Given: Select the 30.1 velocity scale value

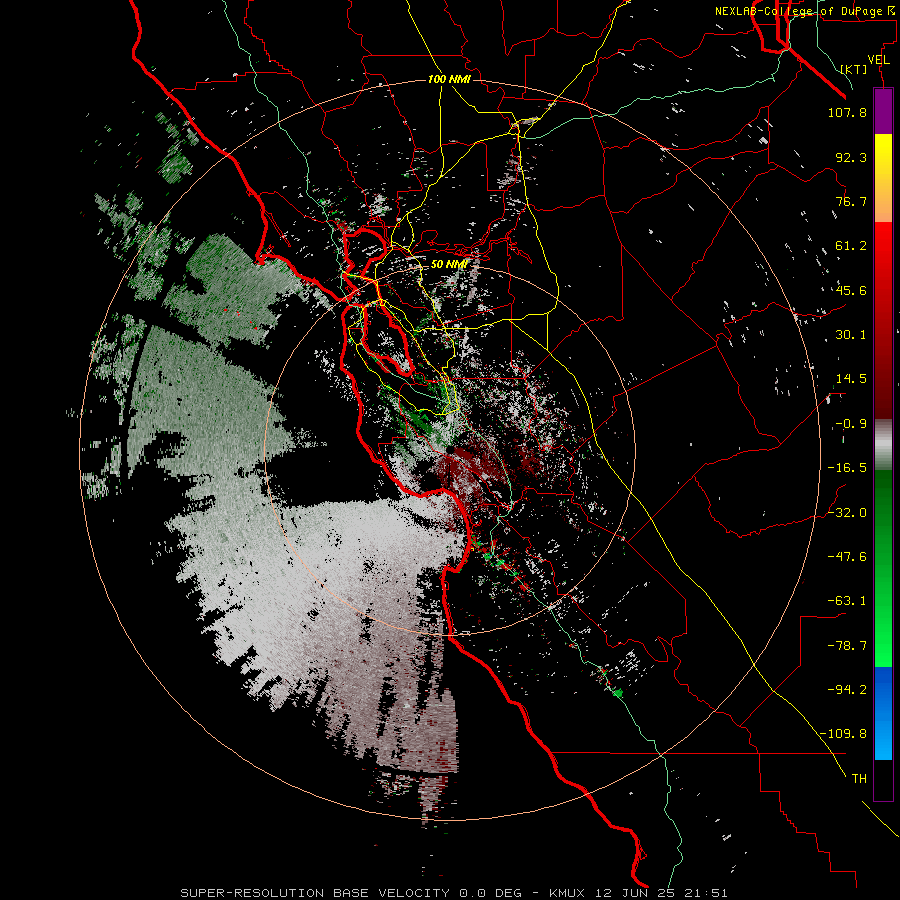Looking at the screenshot, I should coord(851,335).
